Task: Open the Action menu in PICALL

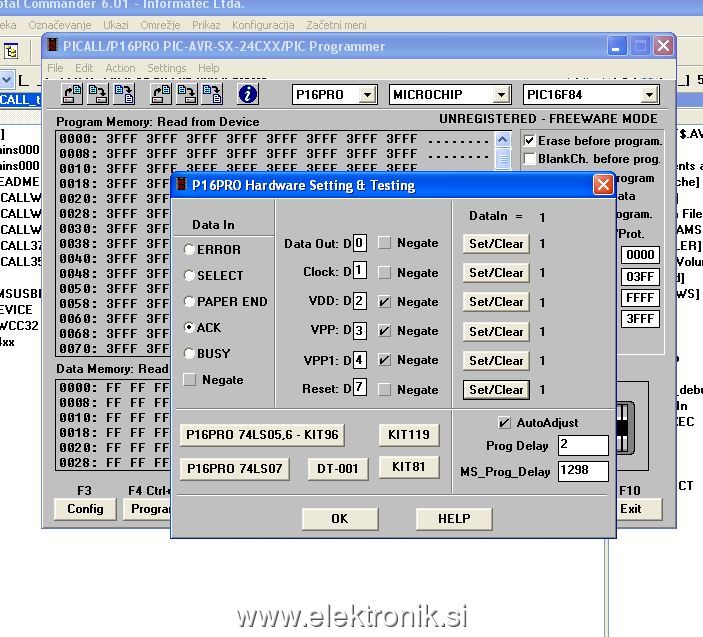Action: (120, 68)
